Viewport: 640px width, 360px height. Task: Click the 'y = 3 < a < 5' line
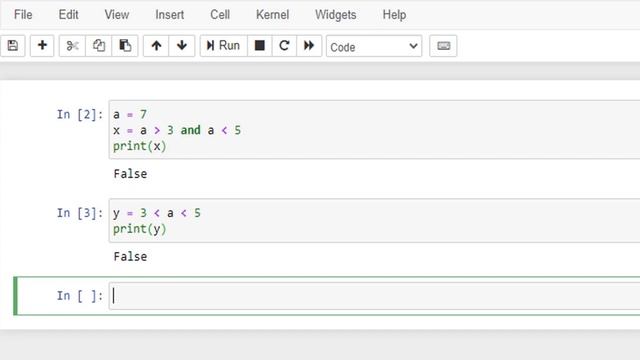pos(157,213)
